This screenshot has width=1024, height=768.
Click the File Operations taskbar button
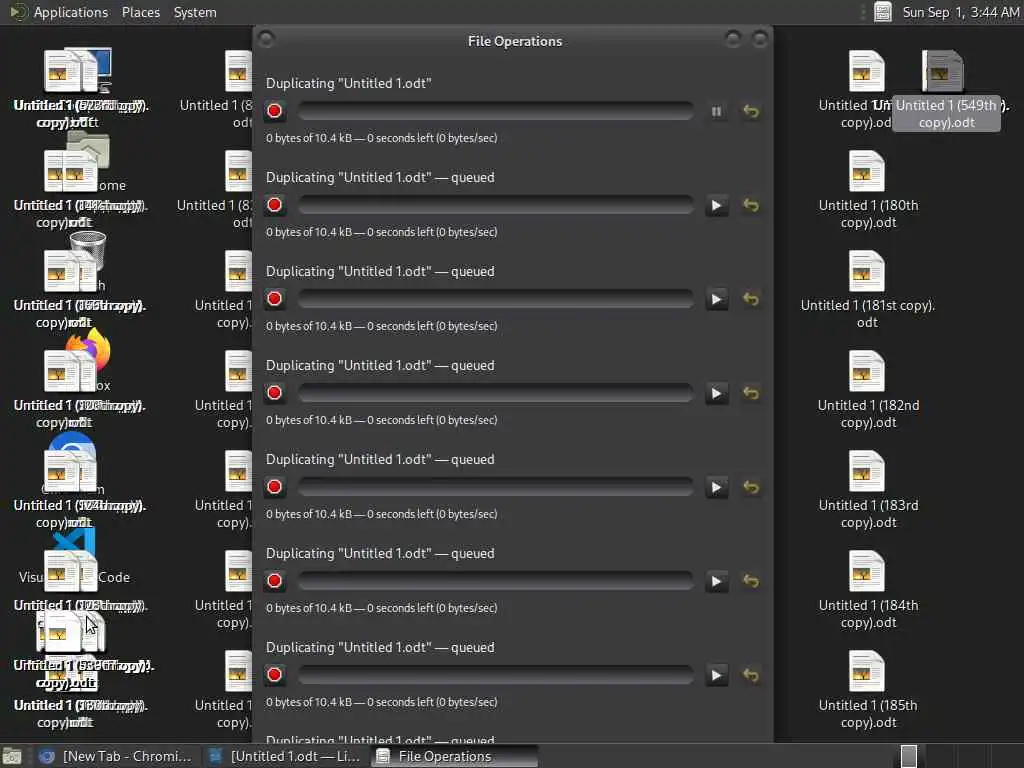(x=455, y=756)
